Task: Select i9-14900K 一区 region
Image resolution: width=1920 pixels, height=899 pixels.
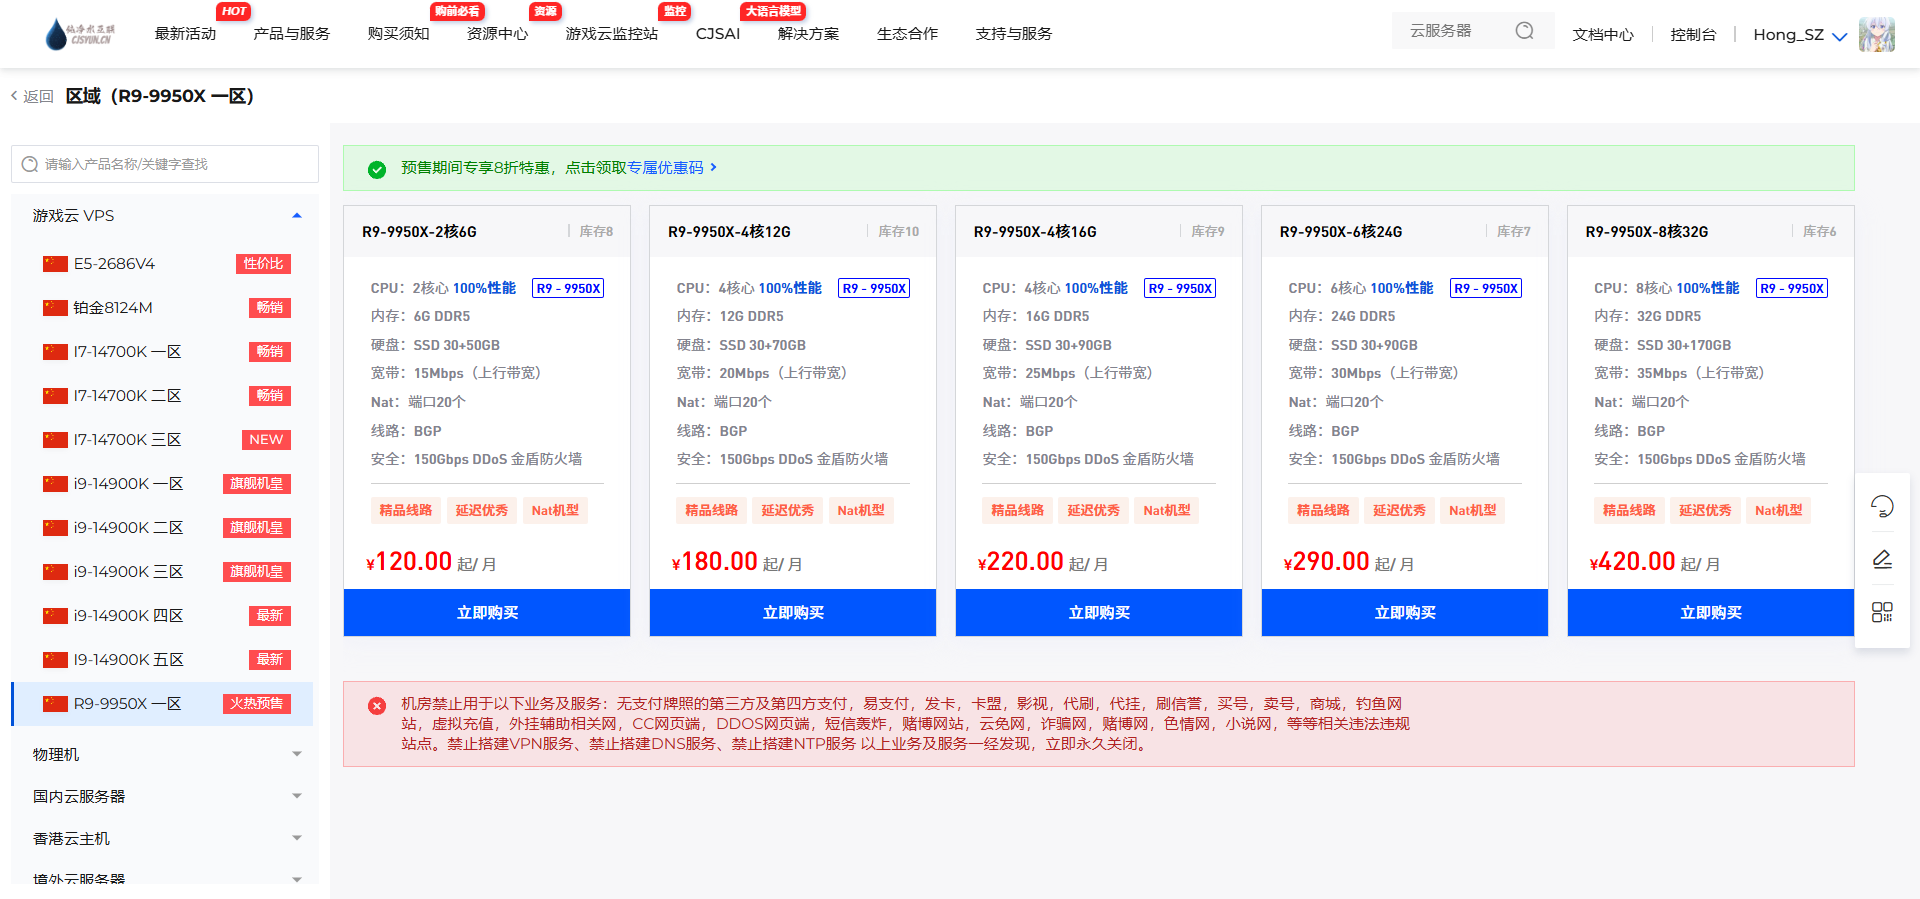Action: click(x=162, y=484)
